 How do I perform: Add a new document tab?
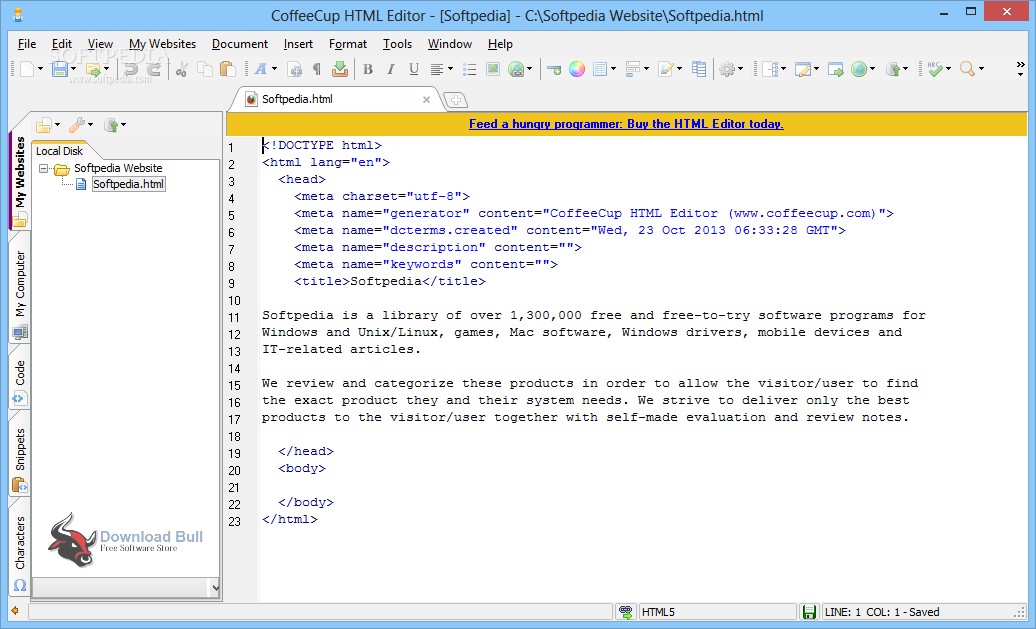coord(456,100)
